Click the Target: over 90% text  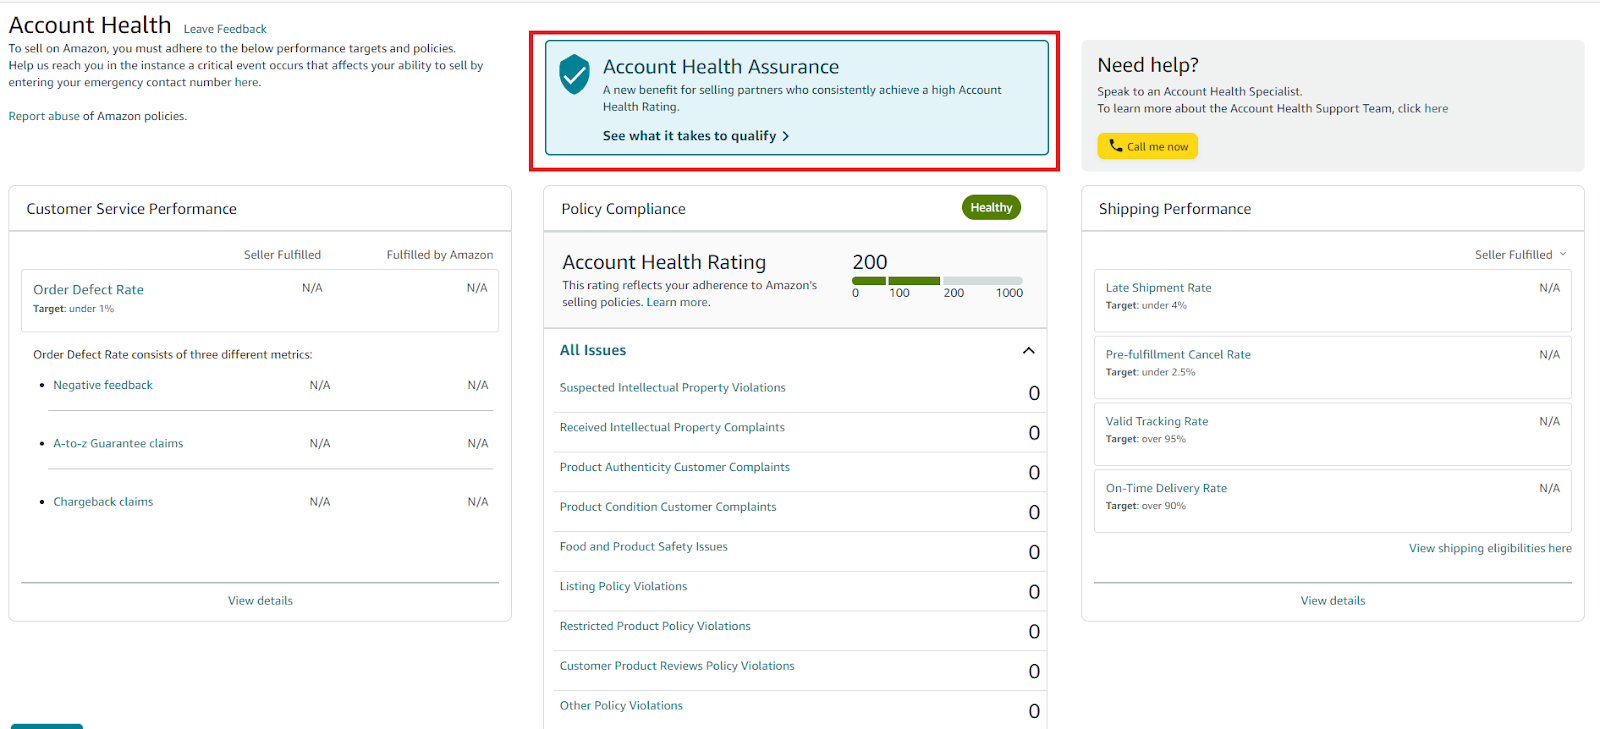tap(1145, 507)
